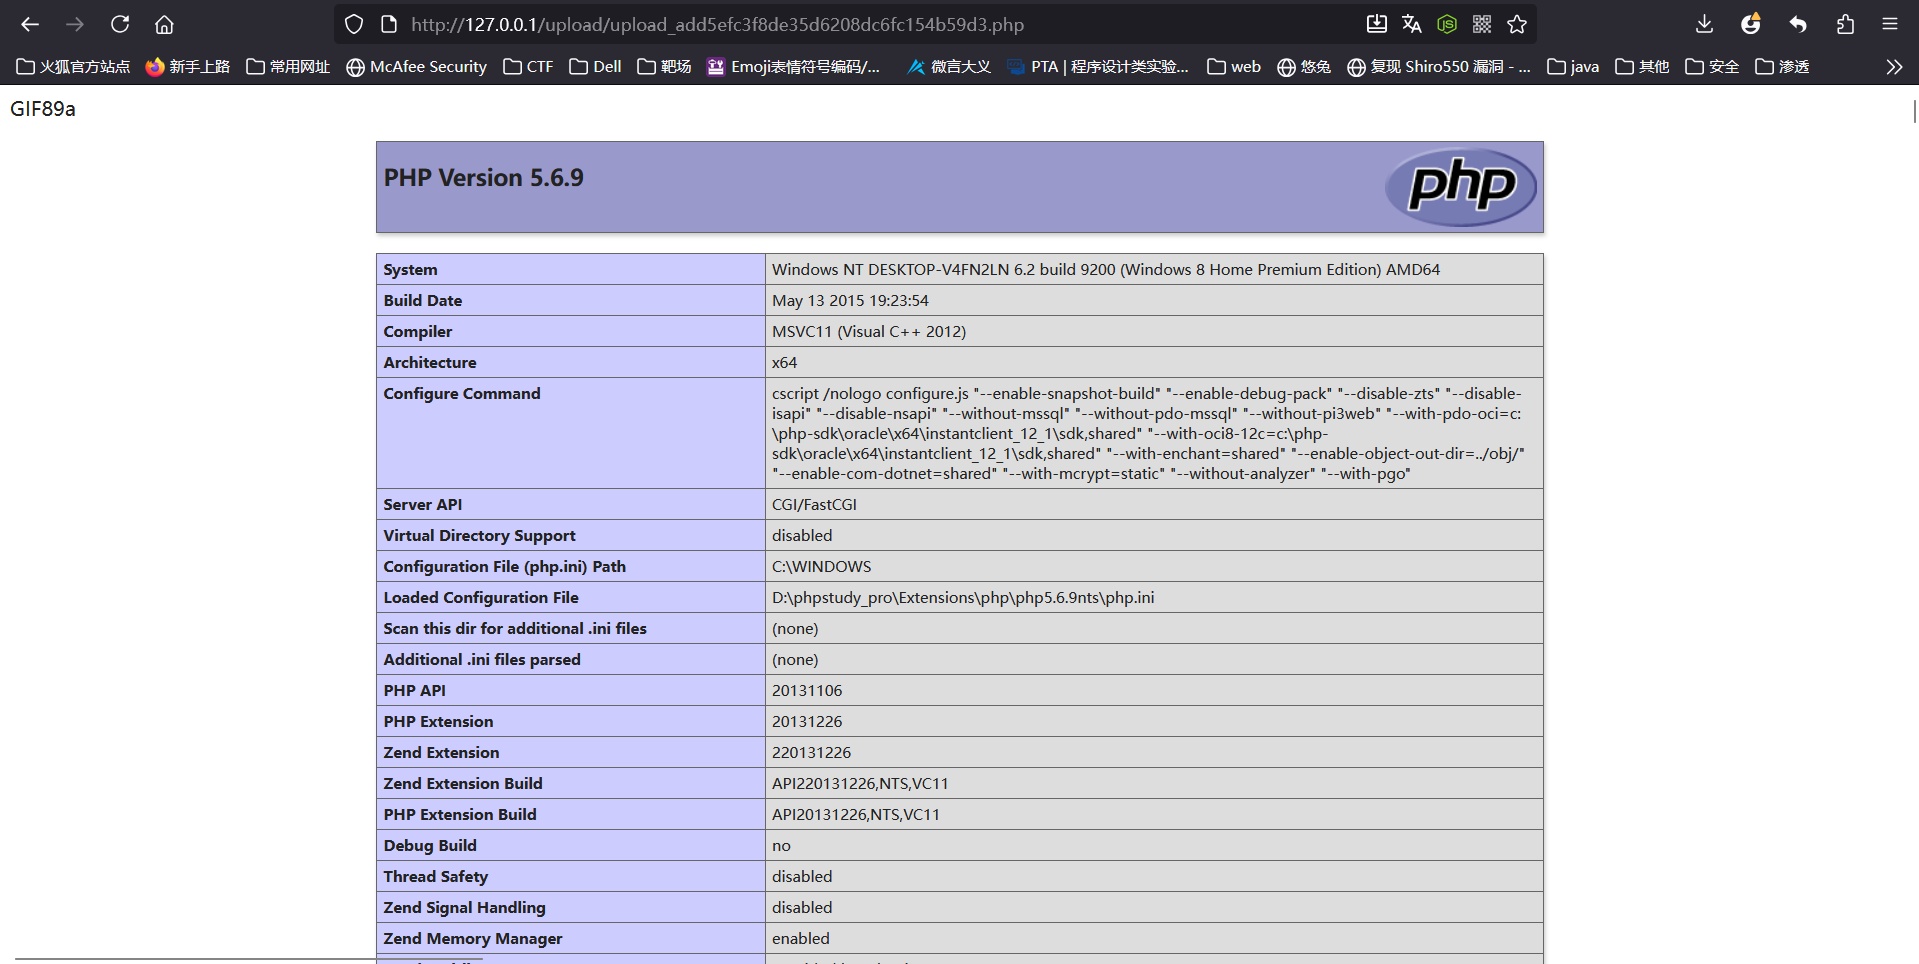Open the Firefox hamburger application menu

coord(1890,24)
